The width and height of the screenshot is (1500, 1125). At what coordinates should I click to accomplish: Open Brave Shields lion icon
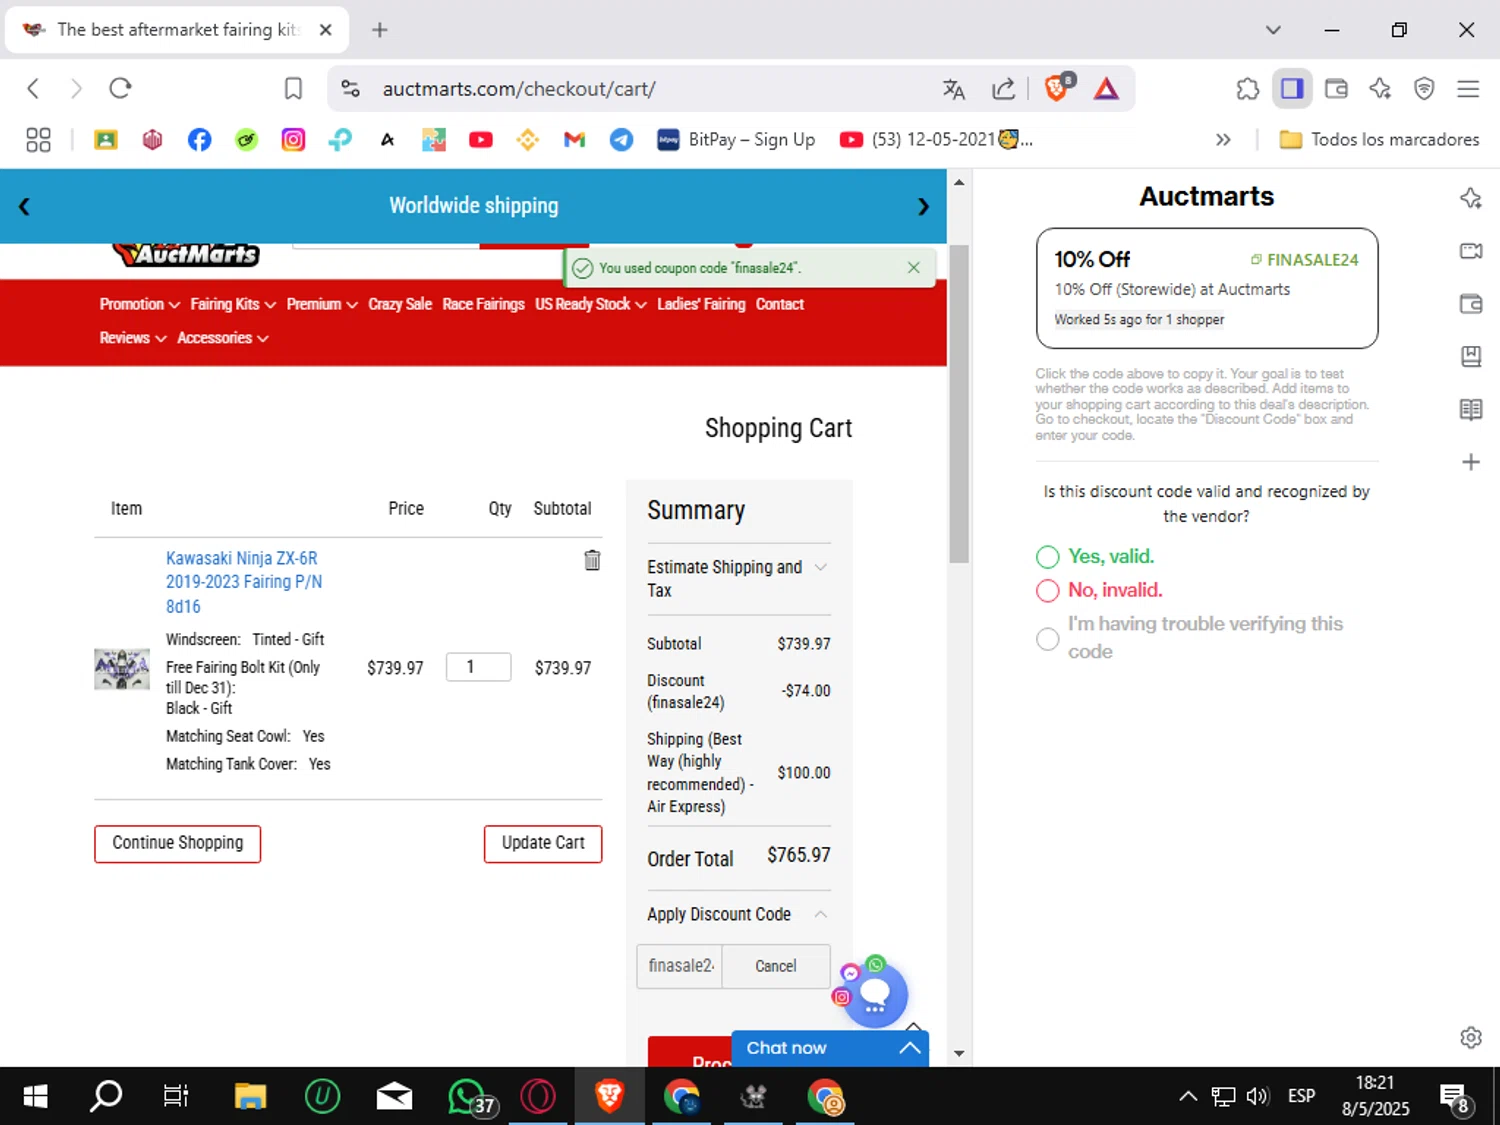1057,88
